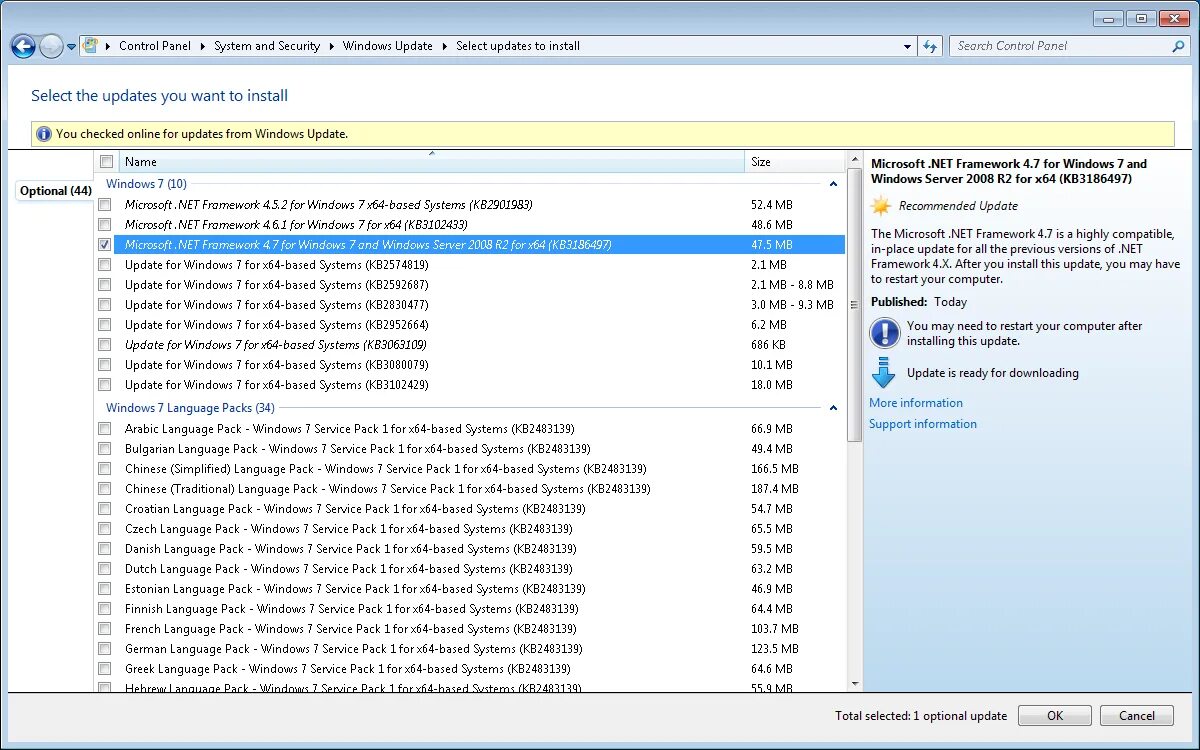Go back with the Back arrow button
Image resolution: width=1200 pixels, height=750 pixels.
[23, 46]
